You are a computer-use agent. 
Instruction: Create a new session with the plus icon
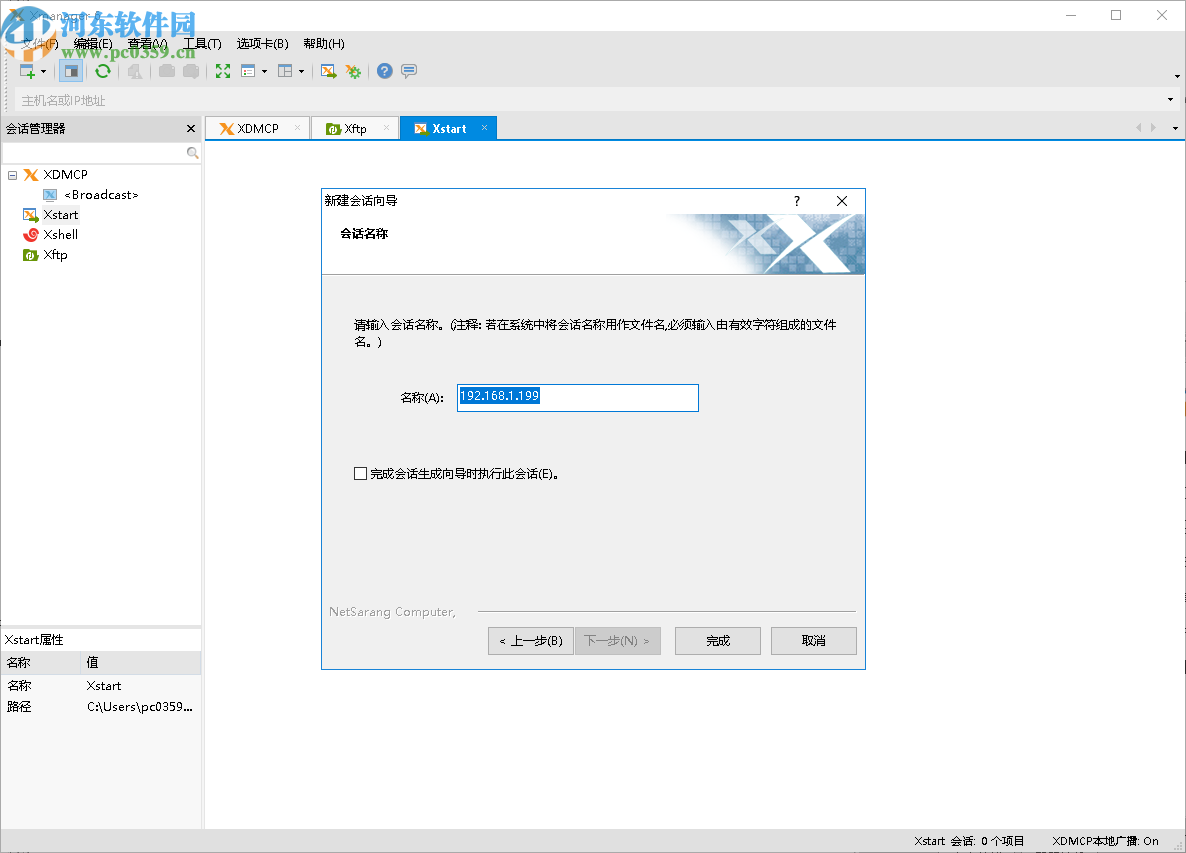tap(26, 71)
